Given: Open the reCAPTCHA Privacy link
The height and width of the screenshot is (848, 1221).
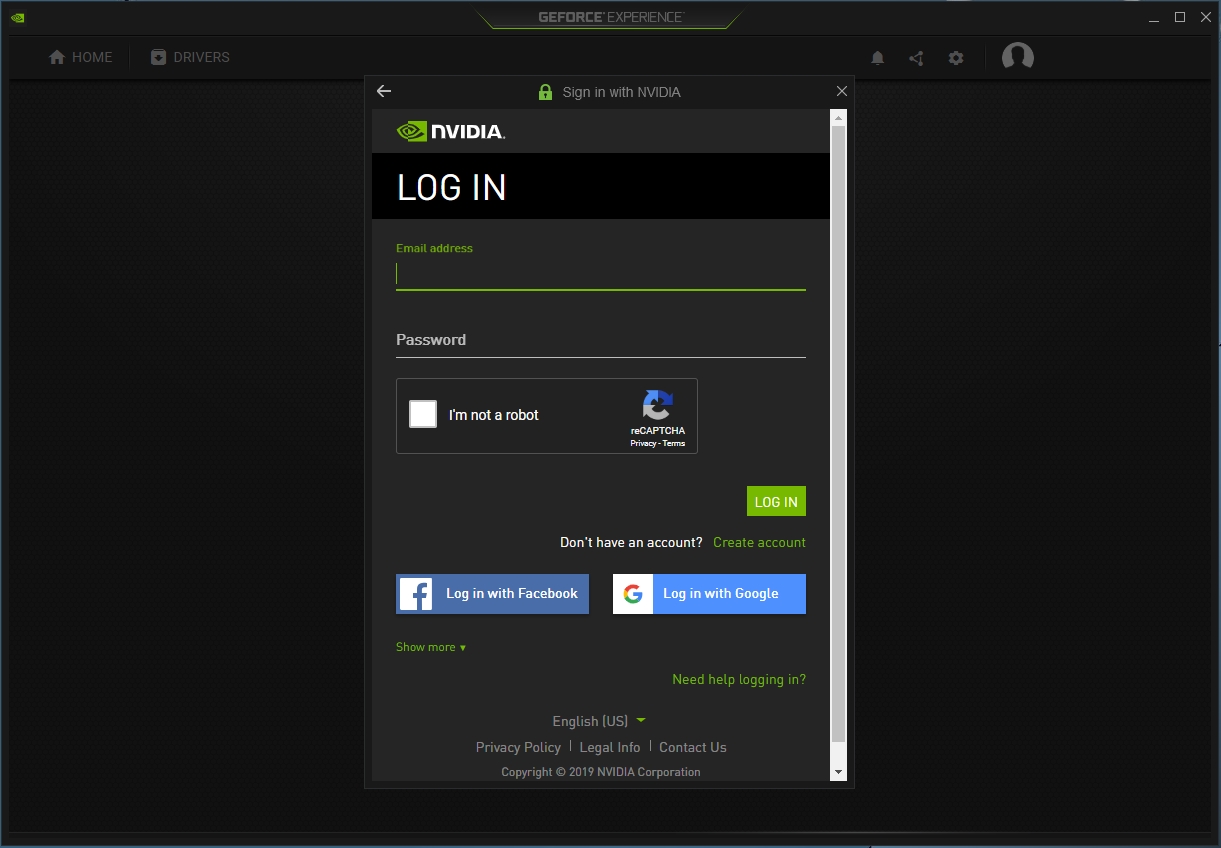Looking at the screenshot, I should 643,443.
